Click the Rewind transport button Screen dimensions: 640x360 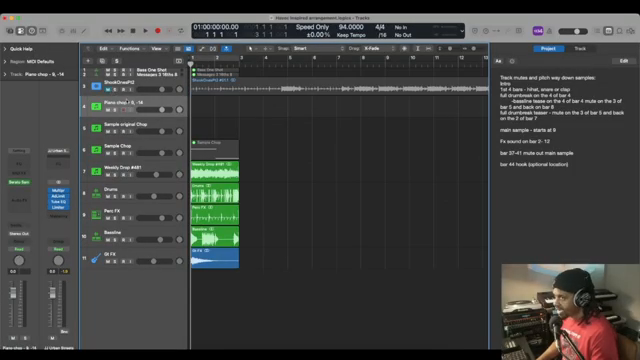point(108,31)
